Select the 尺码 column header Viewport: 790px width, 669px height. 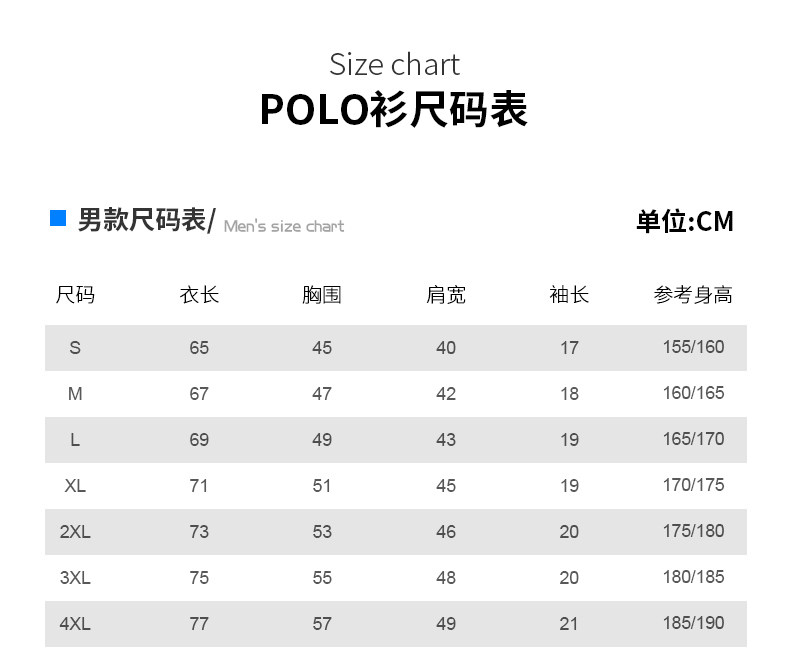(x=75, y=295)
